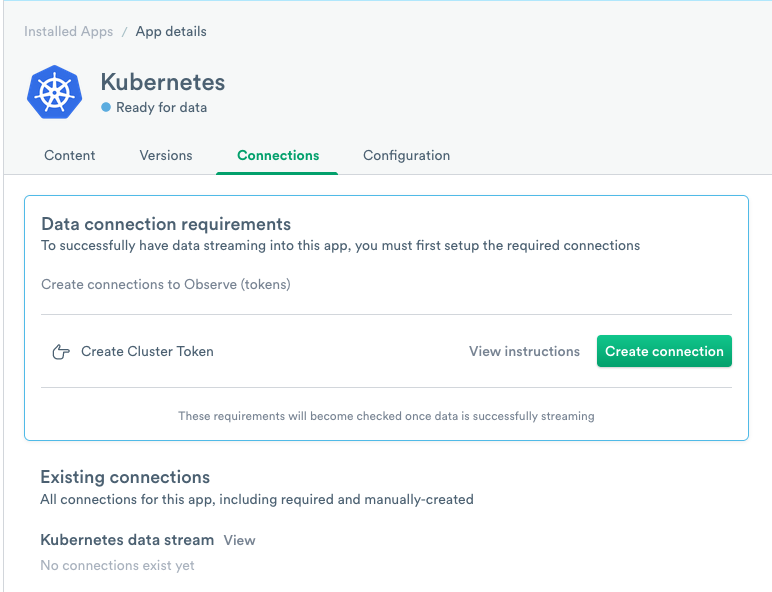This screenshot has width=772, height=592.
Task: Open the Content tab
Action: 69,155
